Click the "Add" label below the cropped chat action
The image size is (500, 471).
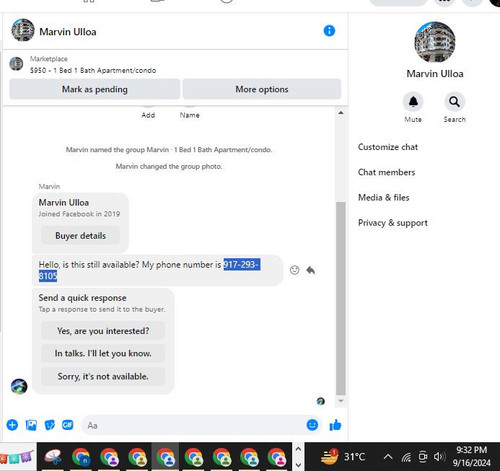pyautogui.click(x=148, y=115)
